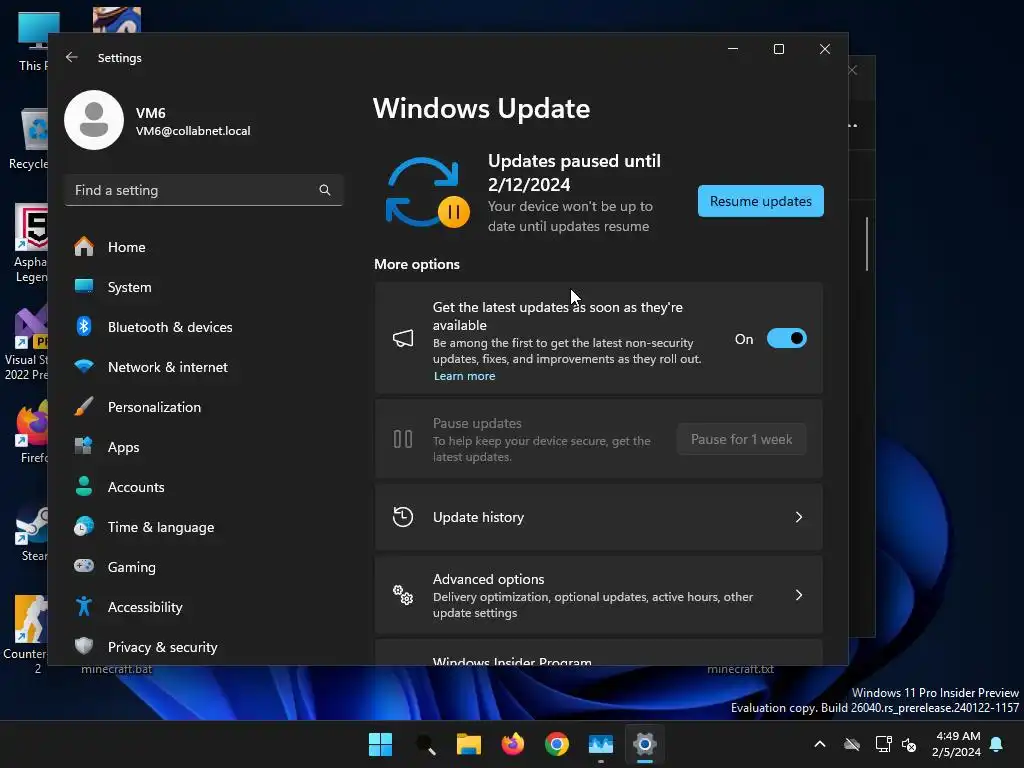Click the Windows Insider Program row
The image size is (1024, 768).
(598, 653)
